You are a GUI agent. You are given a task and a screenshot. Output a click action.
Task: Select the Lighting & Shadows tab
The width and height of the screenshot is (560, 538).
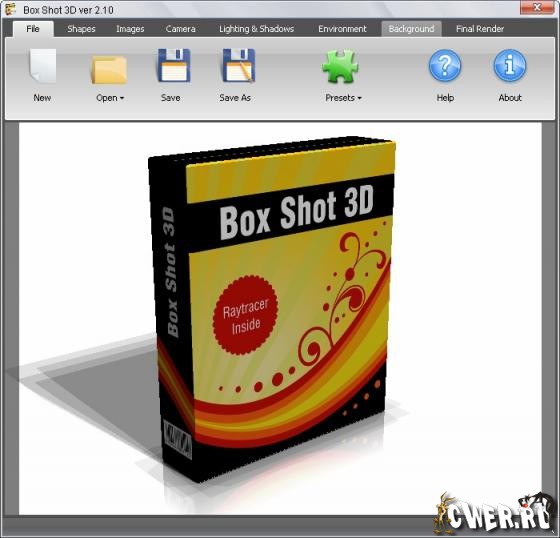[256, 29]
